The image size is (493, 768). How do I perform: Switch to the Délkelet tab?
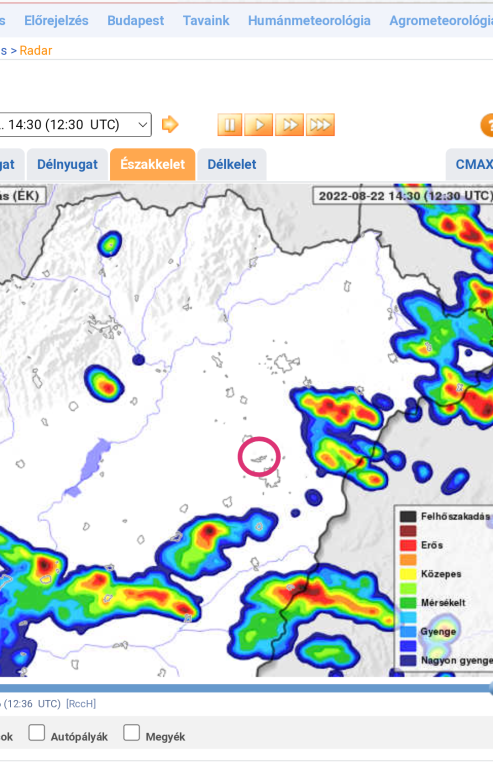(232, 165)
